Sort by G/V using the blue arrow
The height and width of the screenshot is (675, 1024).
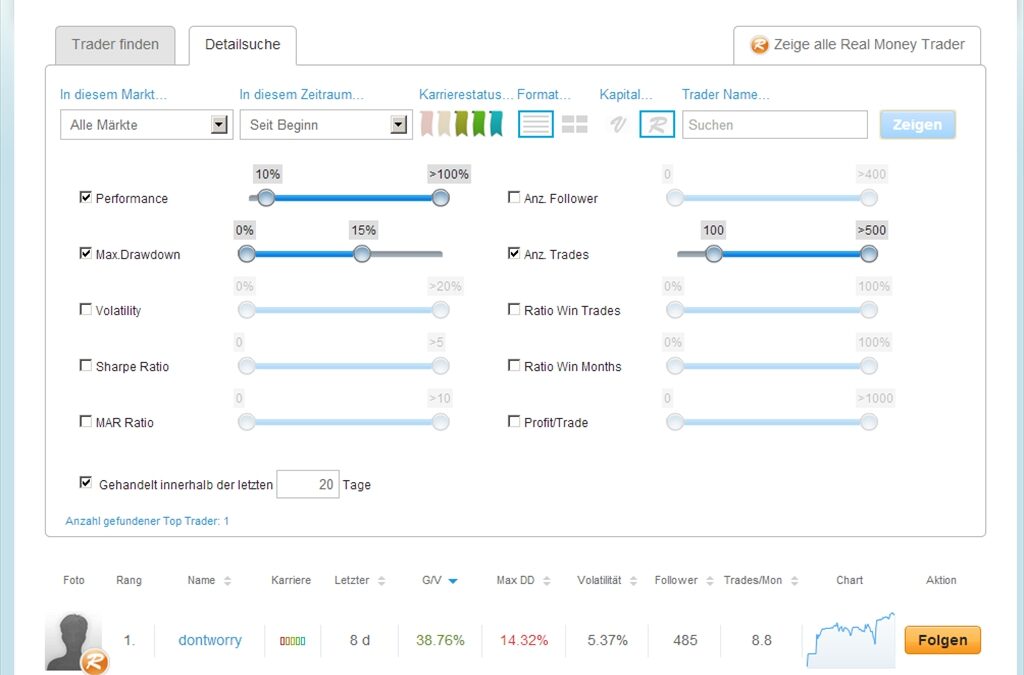point(453,581)
